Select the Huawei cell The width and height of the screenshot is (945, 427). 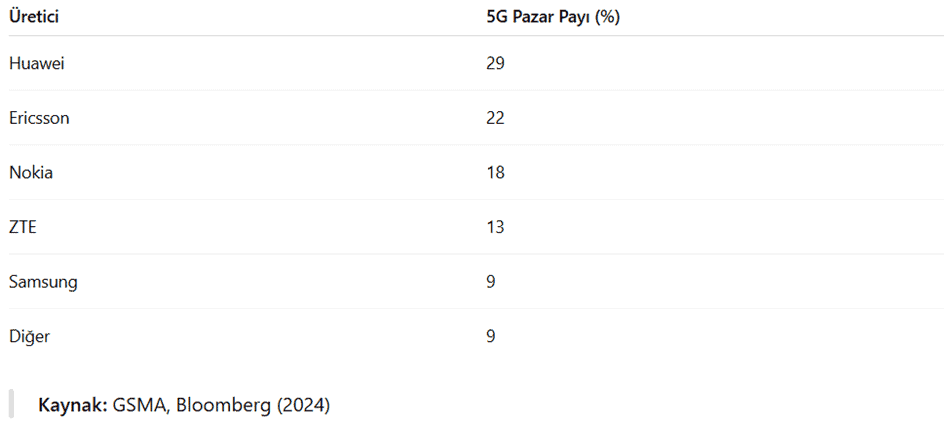[x=37, y=63]
